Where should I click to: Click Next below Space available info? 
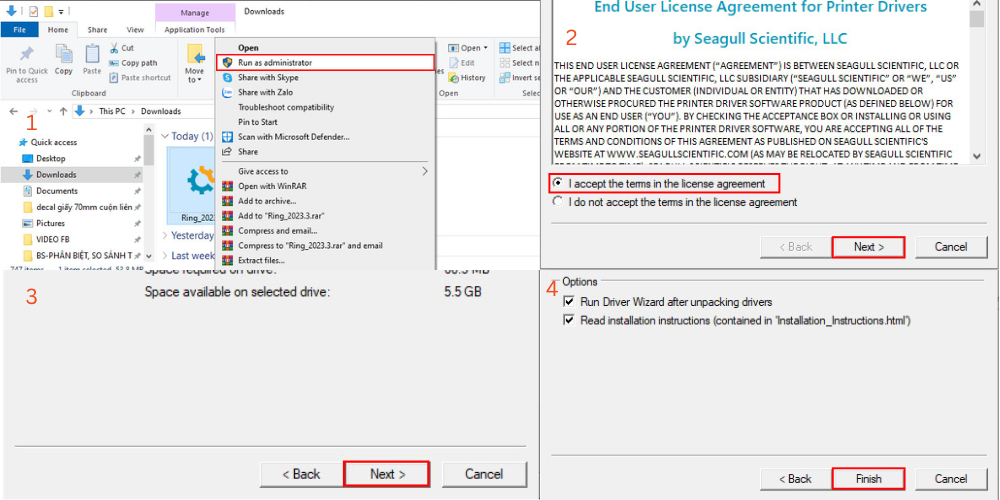pyautogui.click(x=387, y=474)
